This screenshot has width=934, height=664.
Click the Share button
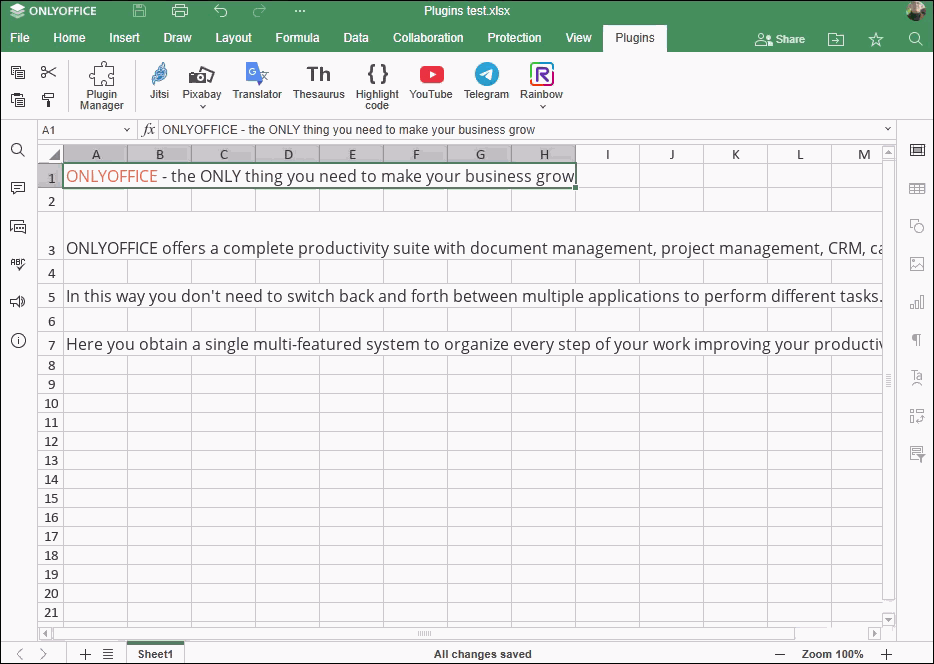pyautogui.click(x=779, y=39)
